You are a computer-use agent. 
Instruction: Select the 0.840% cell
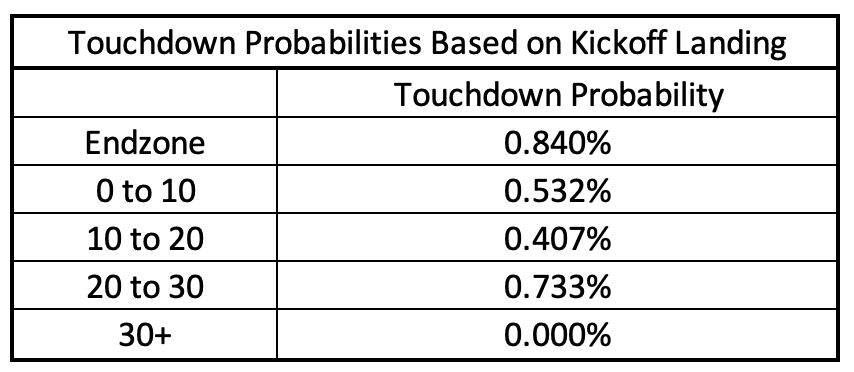[557, 143]
